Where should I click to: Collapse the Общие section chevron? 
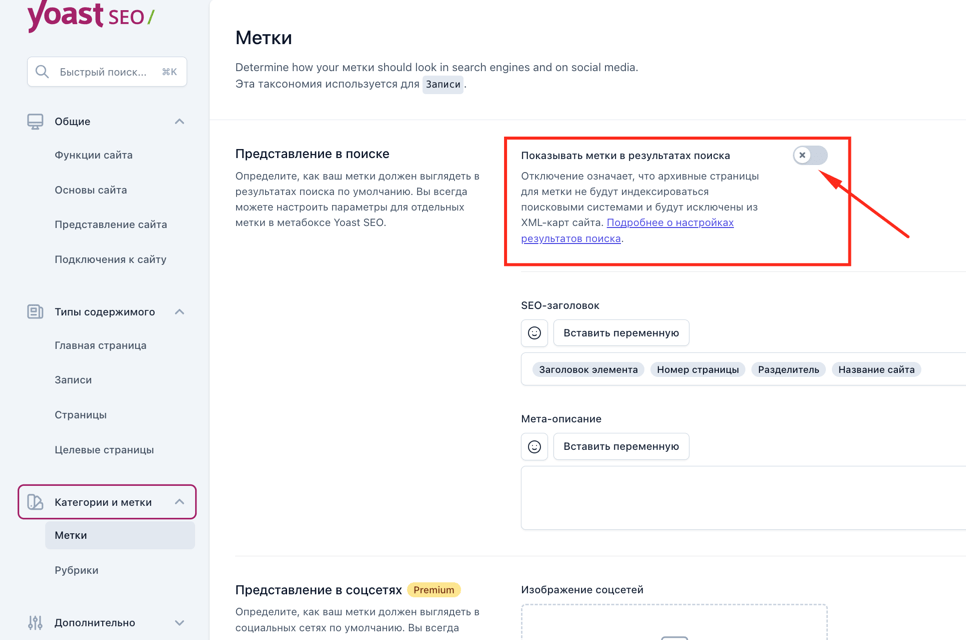pos(179,121)
